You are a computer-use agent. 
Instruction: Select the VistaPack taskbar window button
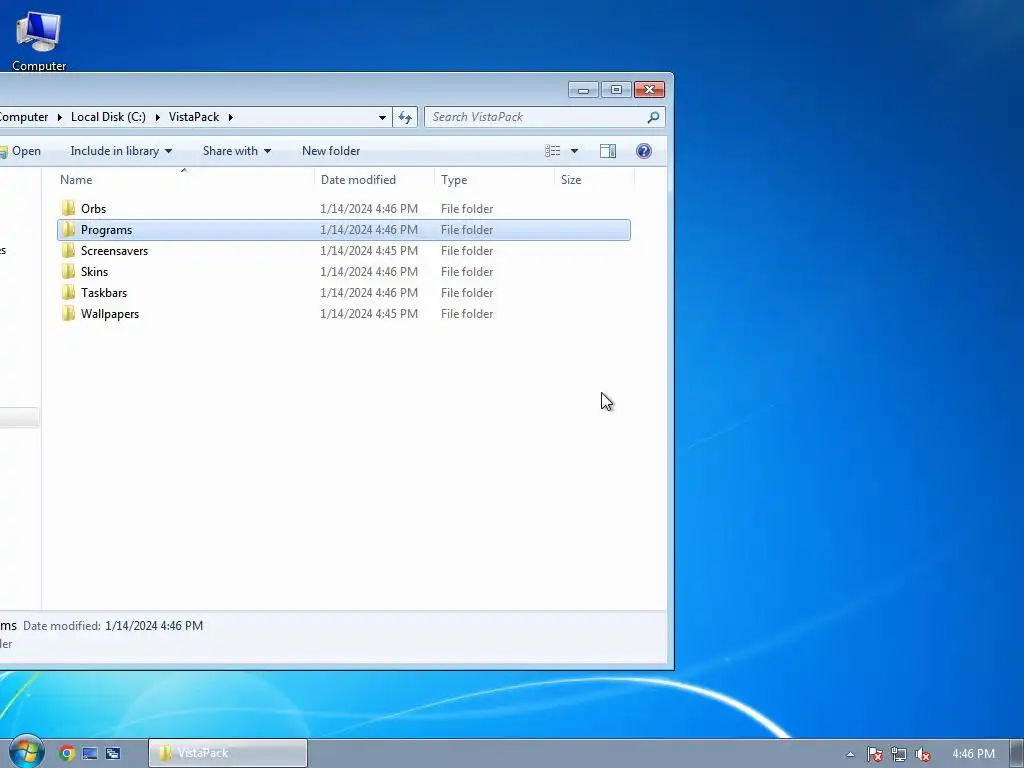[x=227, y=753]
